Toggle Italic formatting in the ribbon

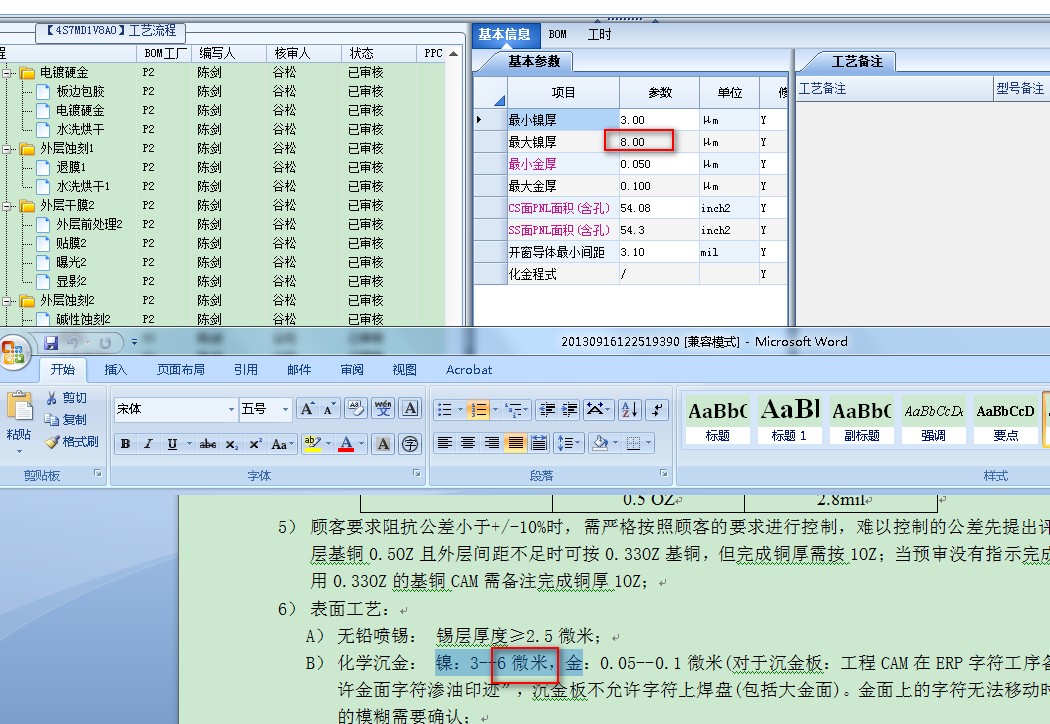(149, 443)
